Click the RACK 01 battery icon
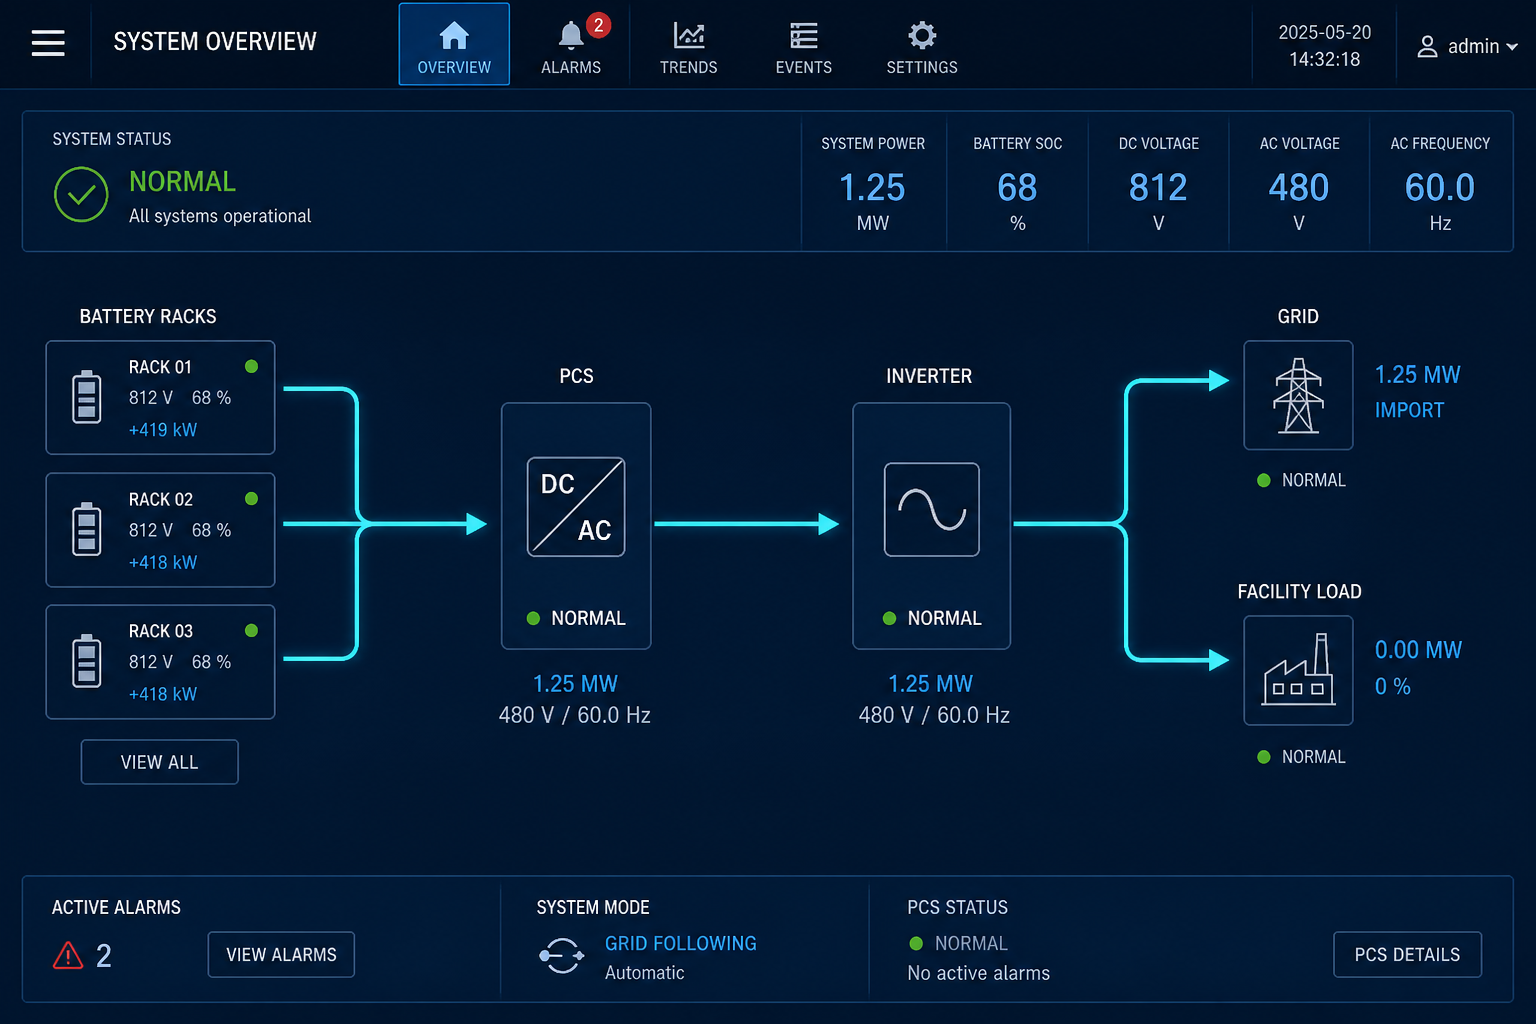This screenshot has height=1024, width=1536. pyautogui.click(x=87, y=396)
